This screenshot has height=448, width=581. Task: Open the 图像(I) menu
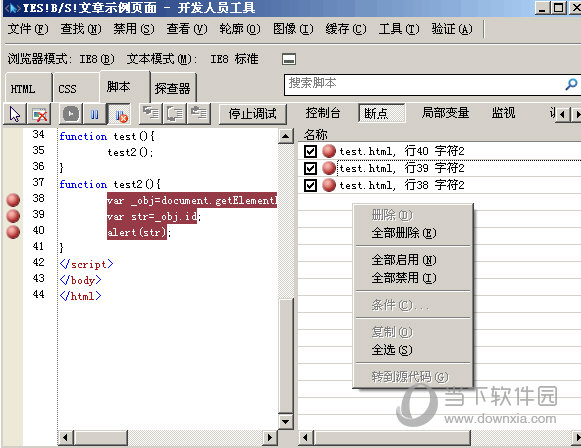click(293, 29)
